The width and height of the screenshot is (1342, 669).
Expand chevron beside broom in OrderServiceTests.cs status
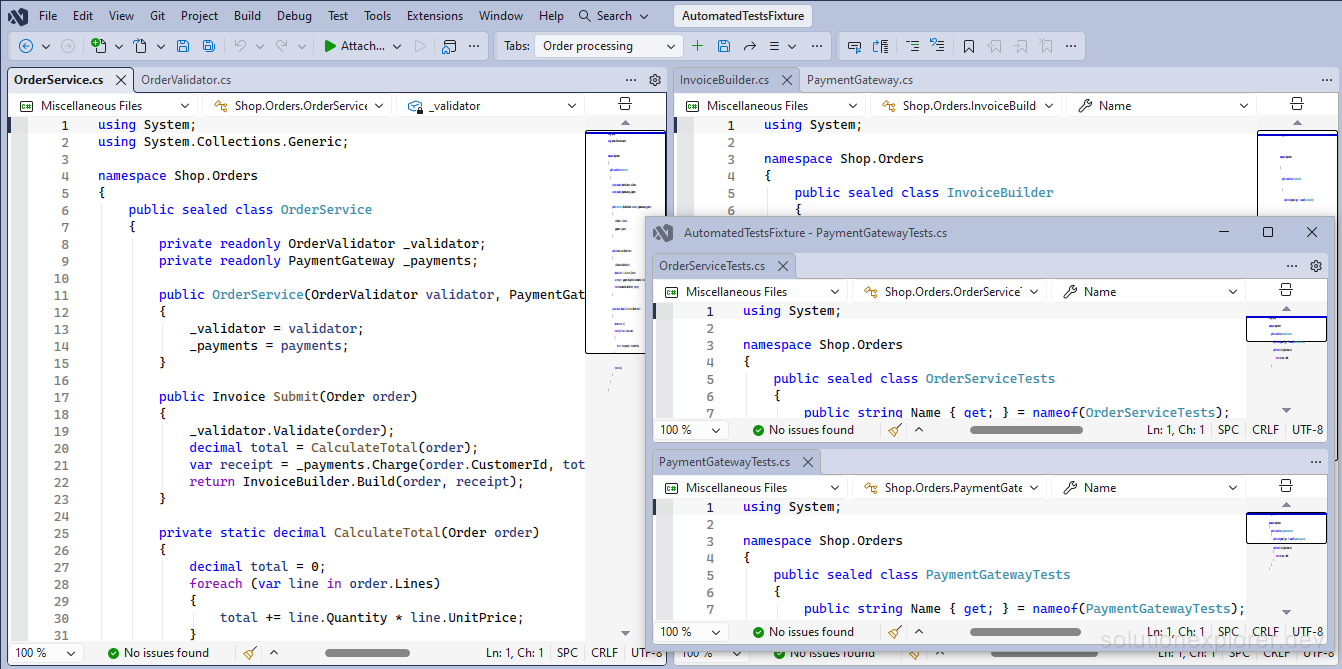[x=919, y=430]
